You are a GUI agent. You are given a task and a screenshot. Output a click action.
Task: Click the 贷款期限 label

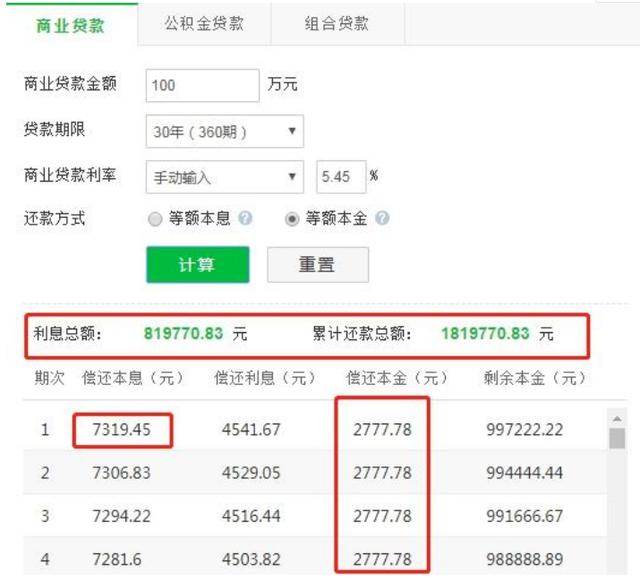click(54, 129)
